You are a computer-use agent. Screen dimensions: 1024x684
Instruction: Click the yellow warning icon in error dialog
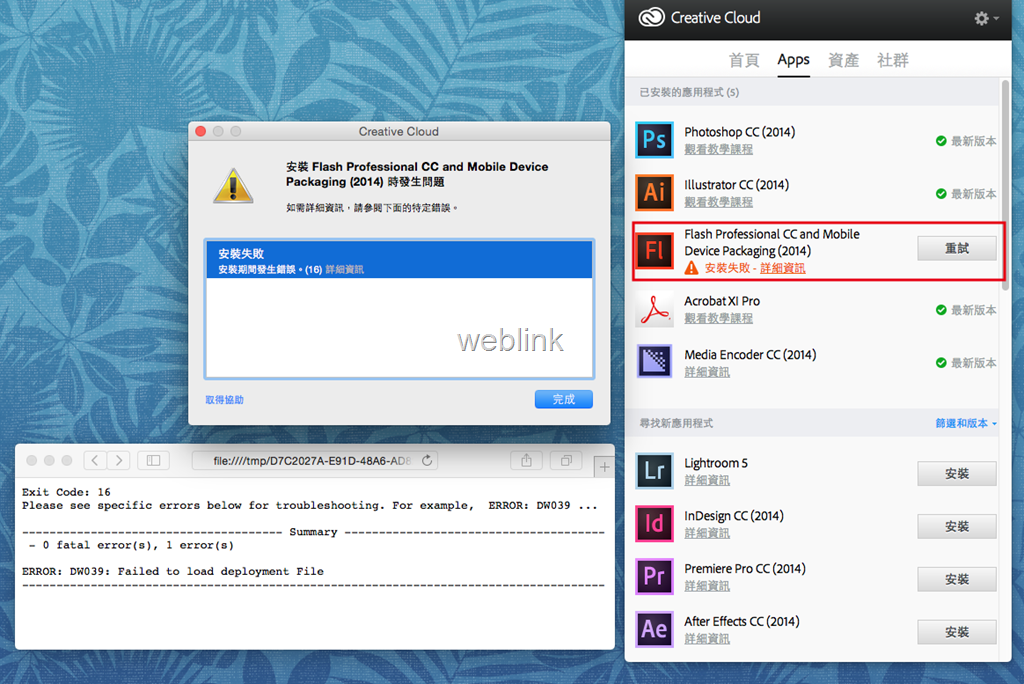[233, 186]
